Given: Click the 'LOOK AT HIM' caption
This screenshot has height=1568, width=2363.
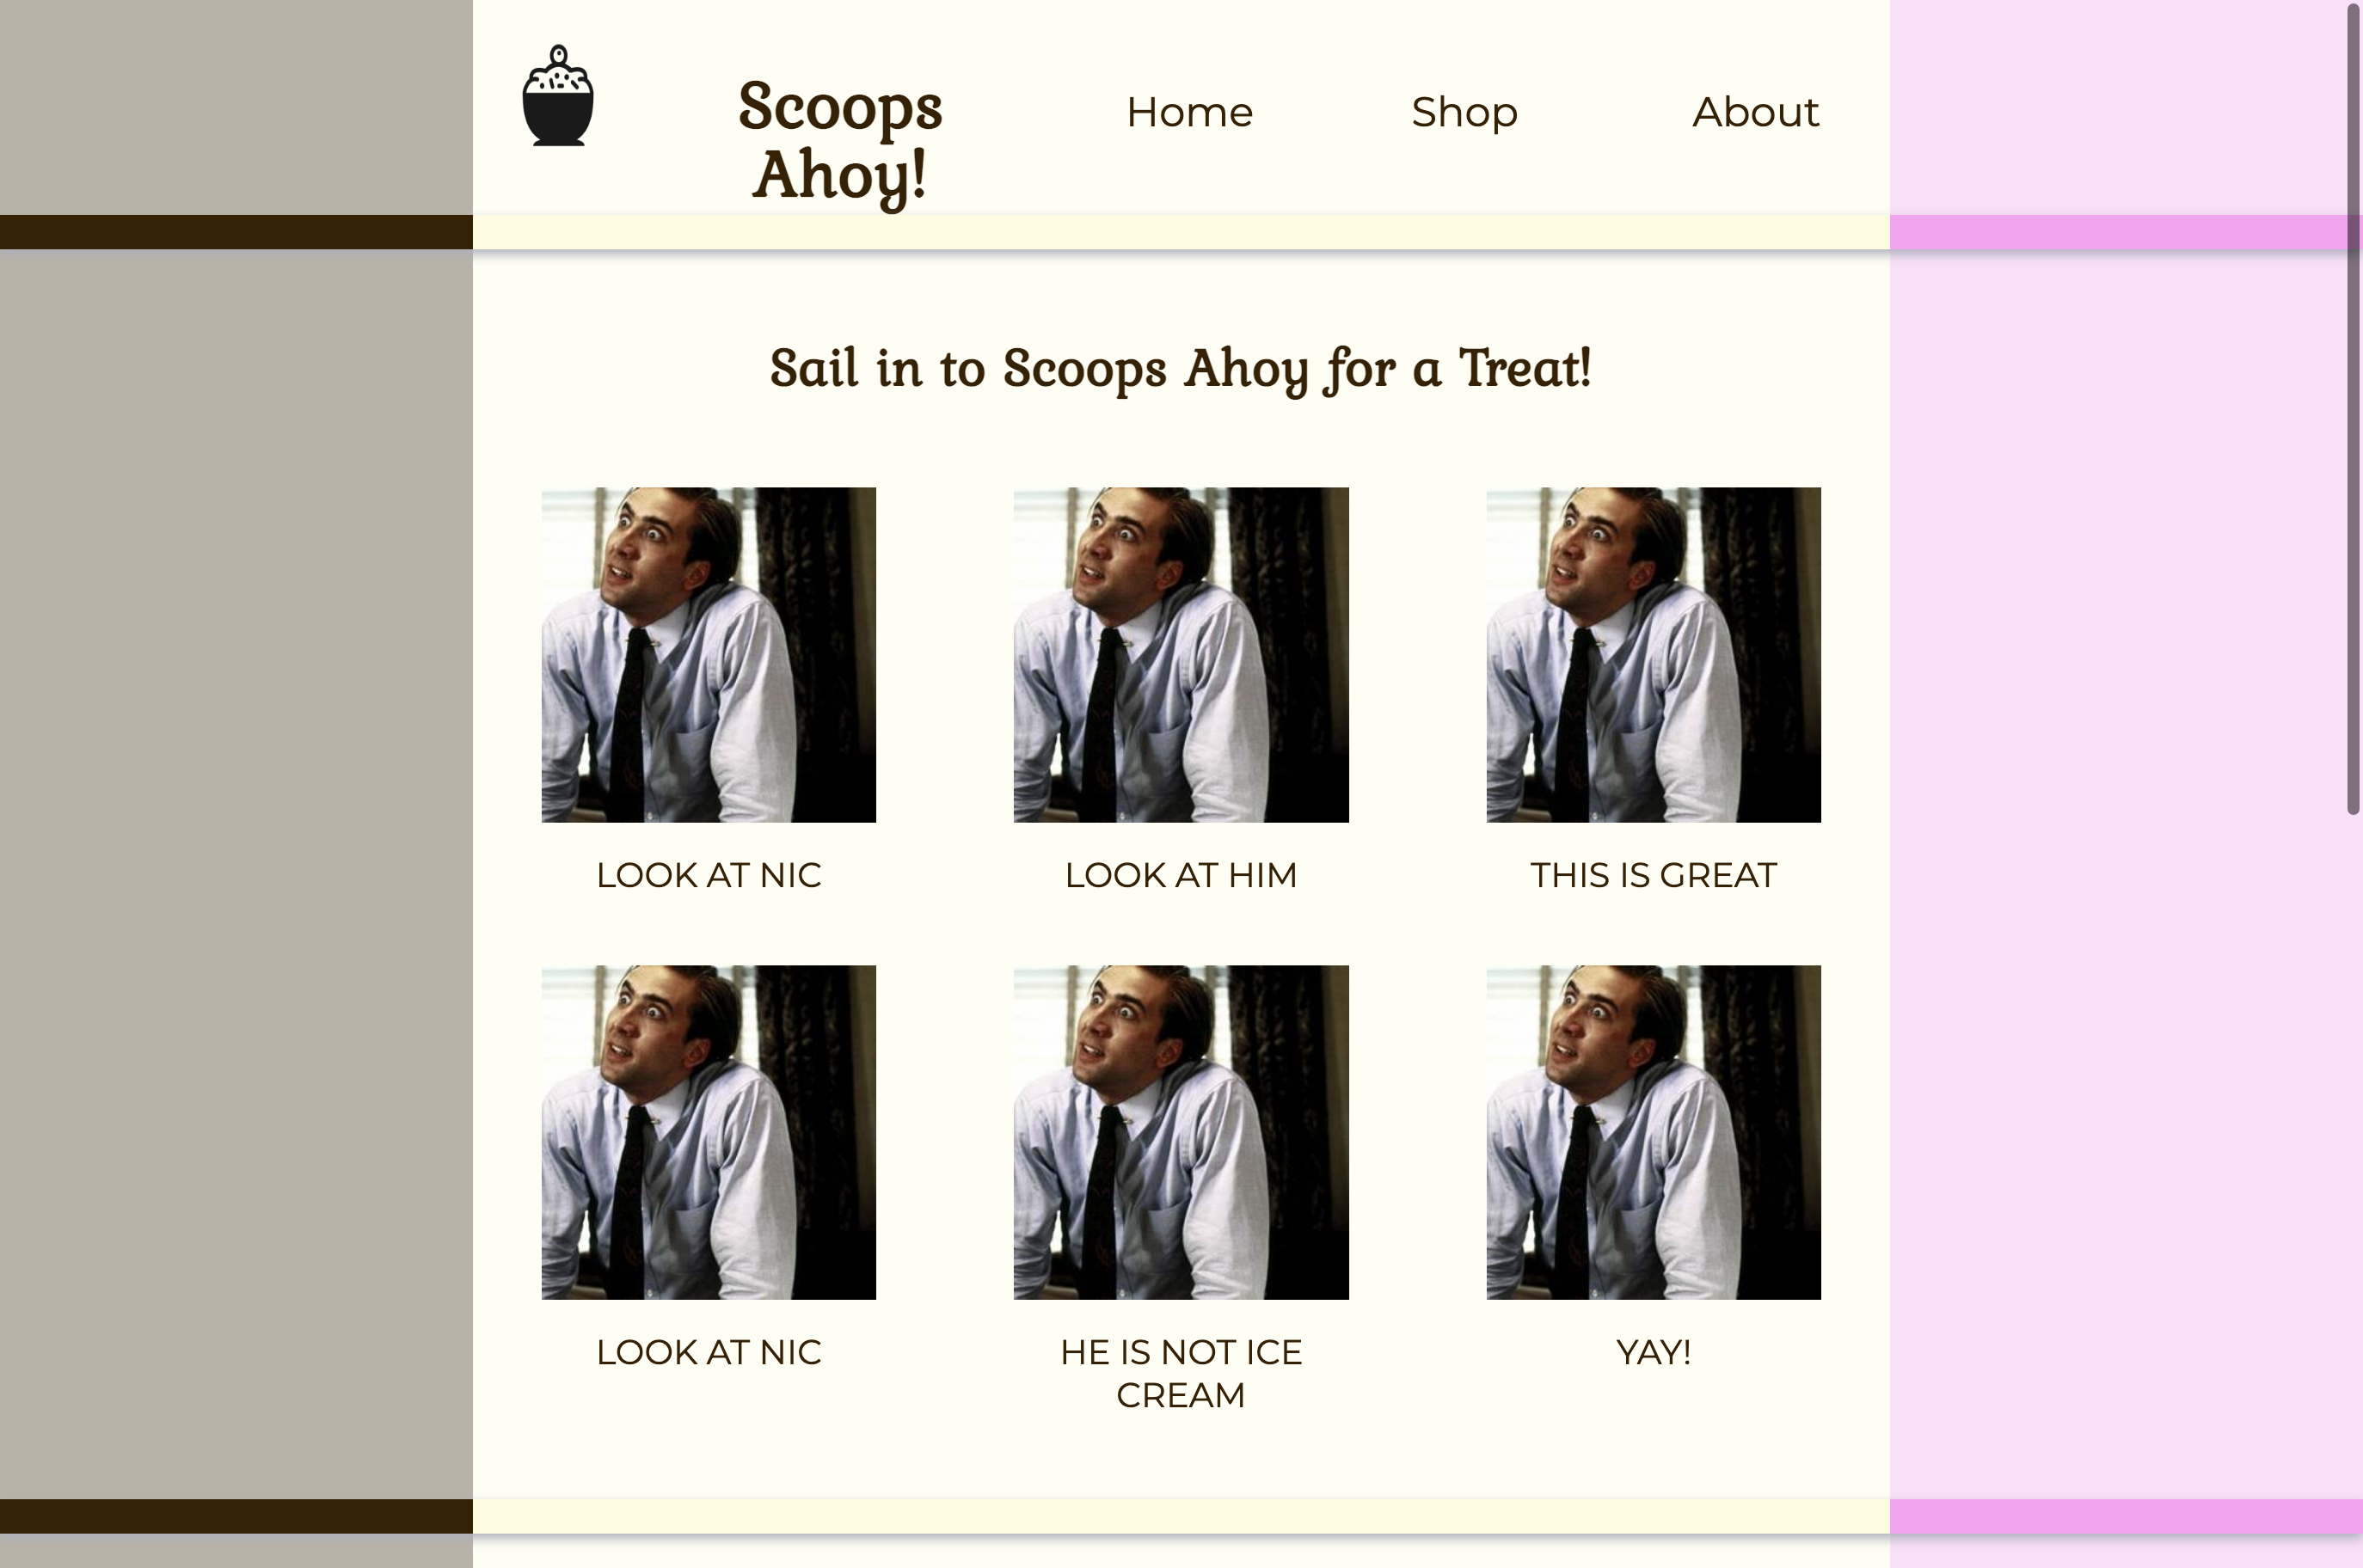Looking at the screenshot, I should [1181, 875].
